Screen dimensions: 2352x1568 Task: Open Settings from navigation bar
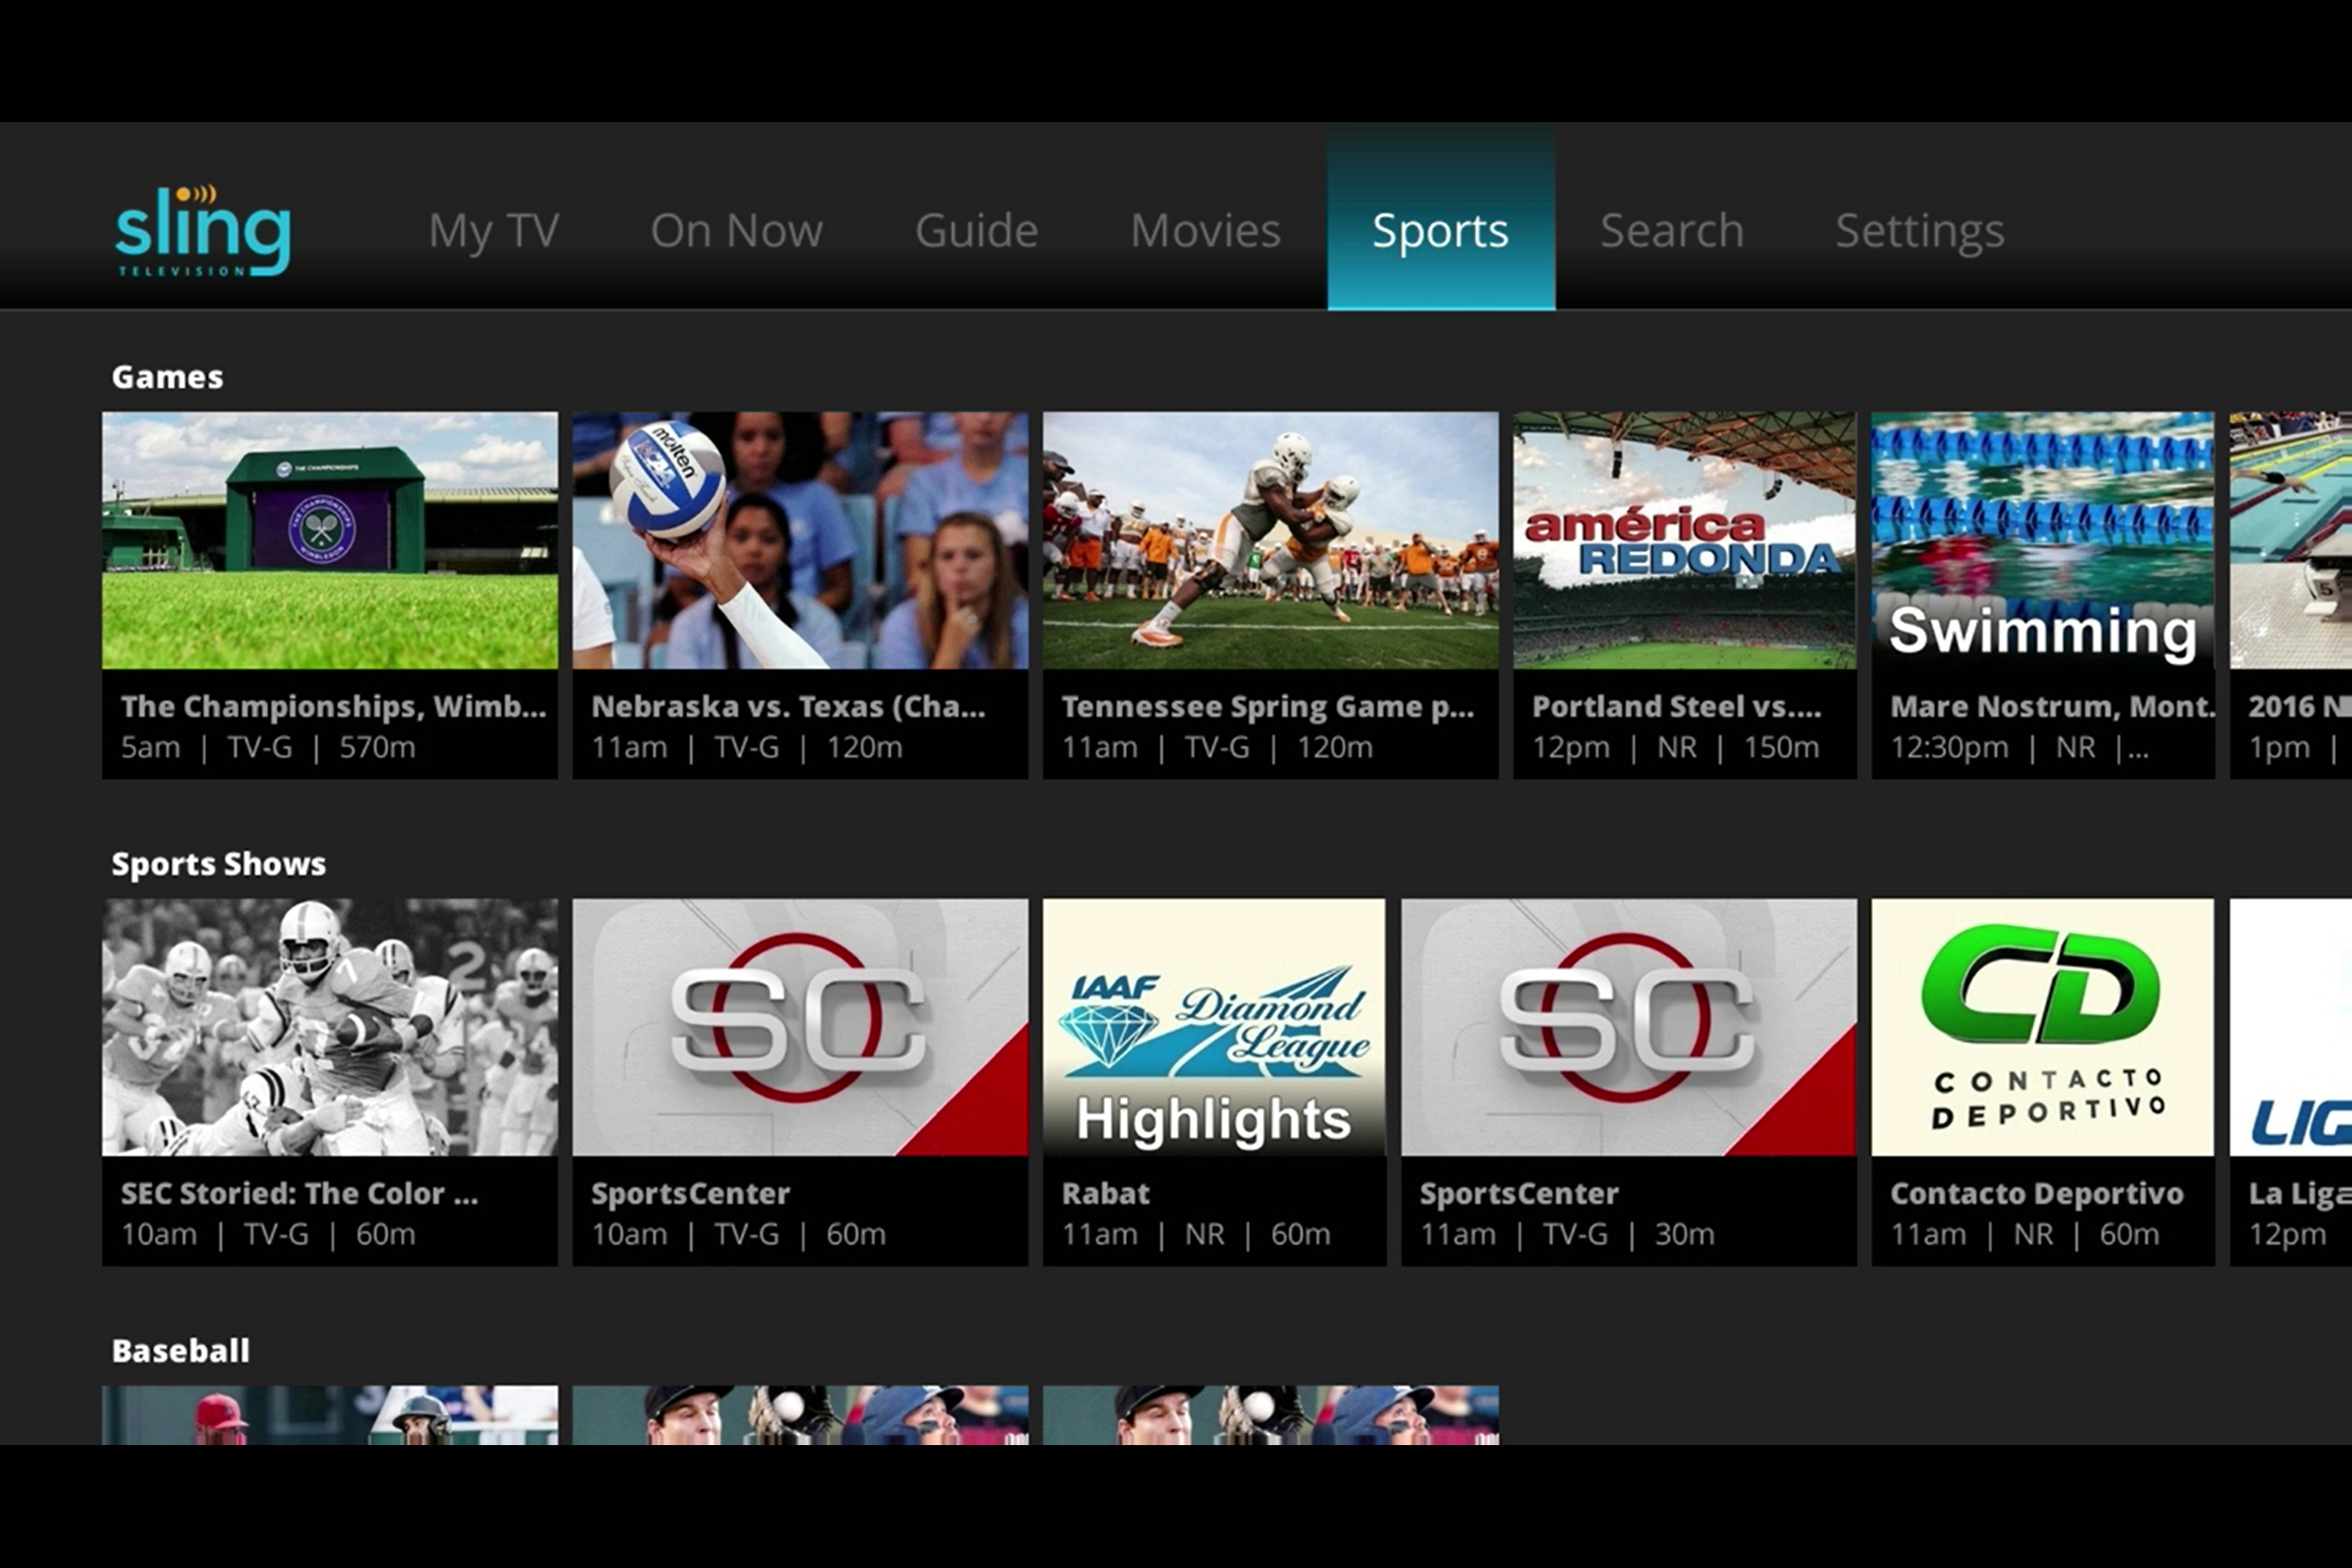point(1920,228)
